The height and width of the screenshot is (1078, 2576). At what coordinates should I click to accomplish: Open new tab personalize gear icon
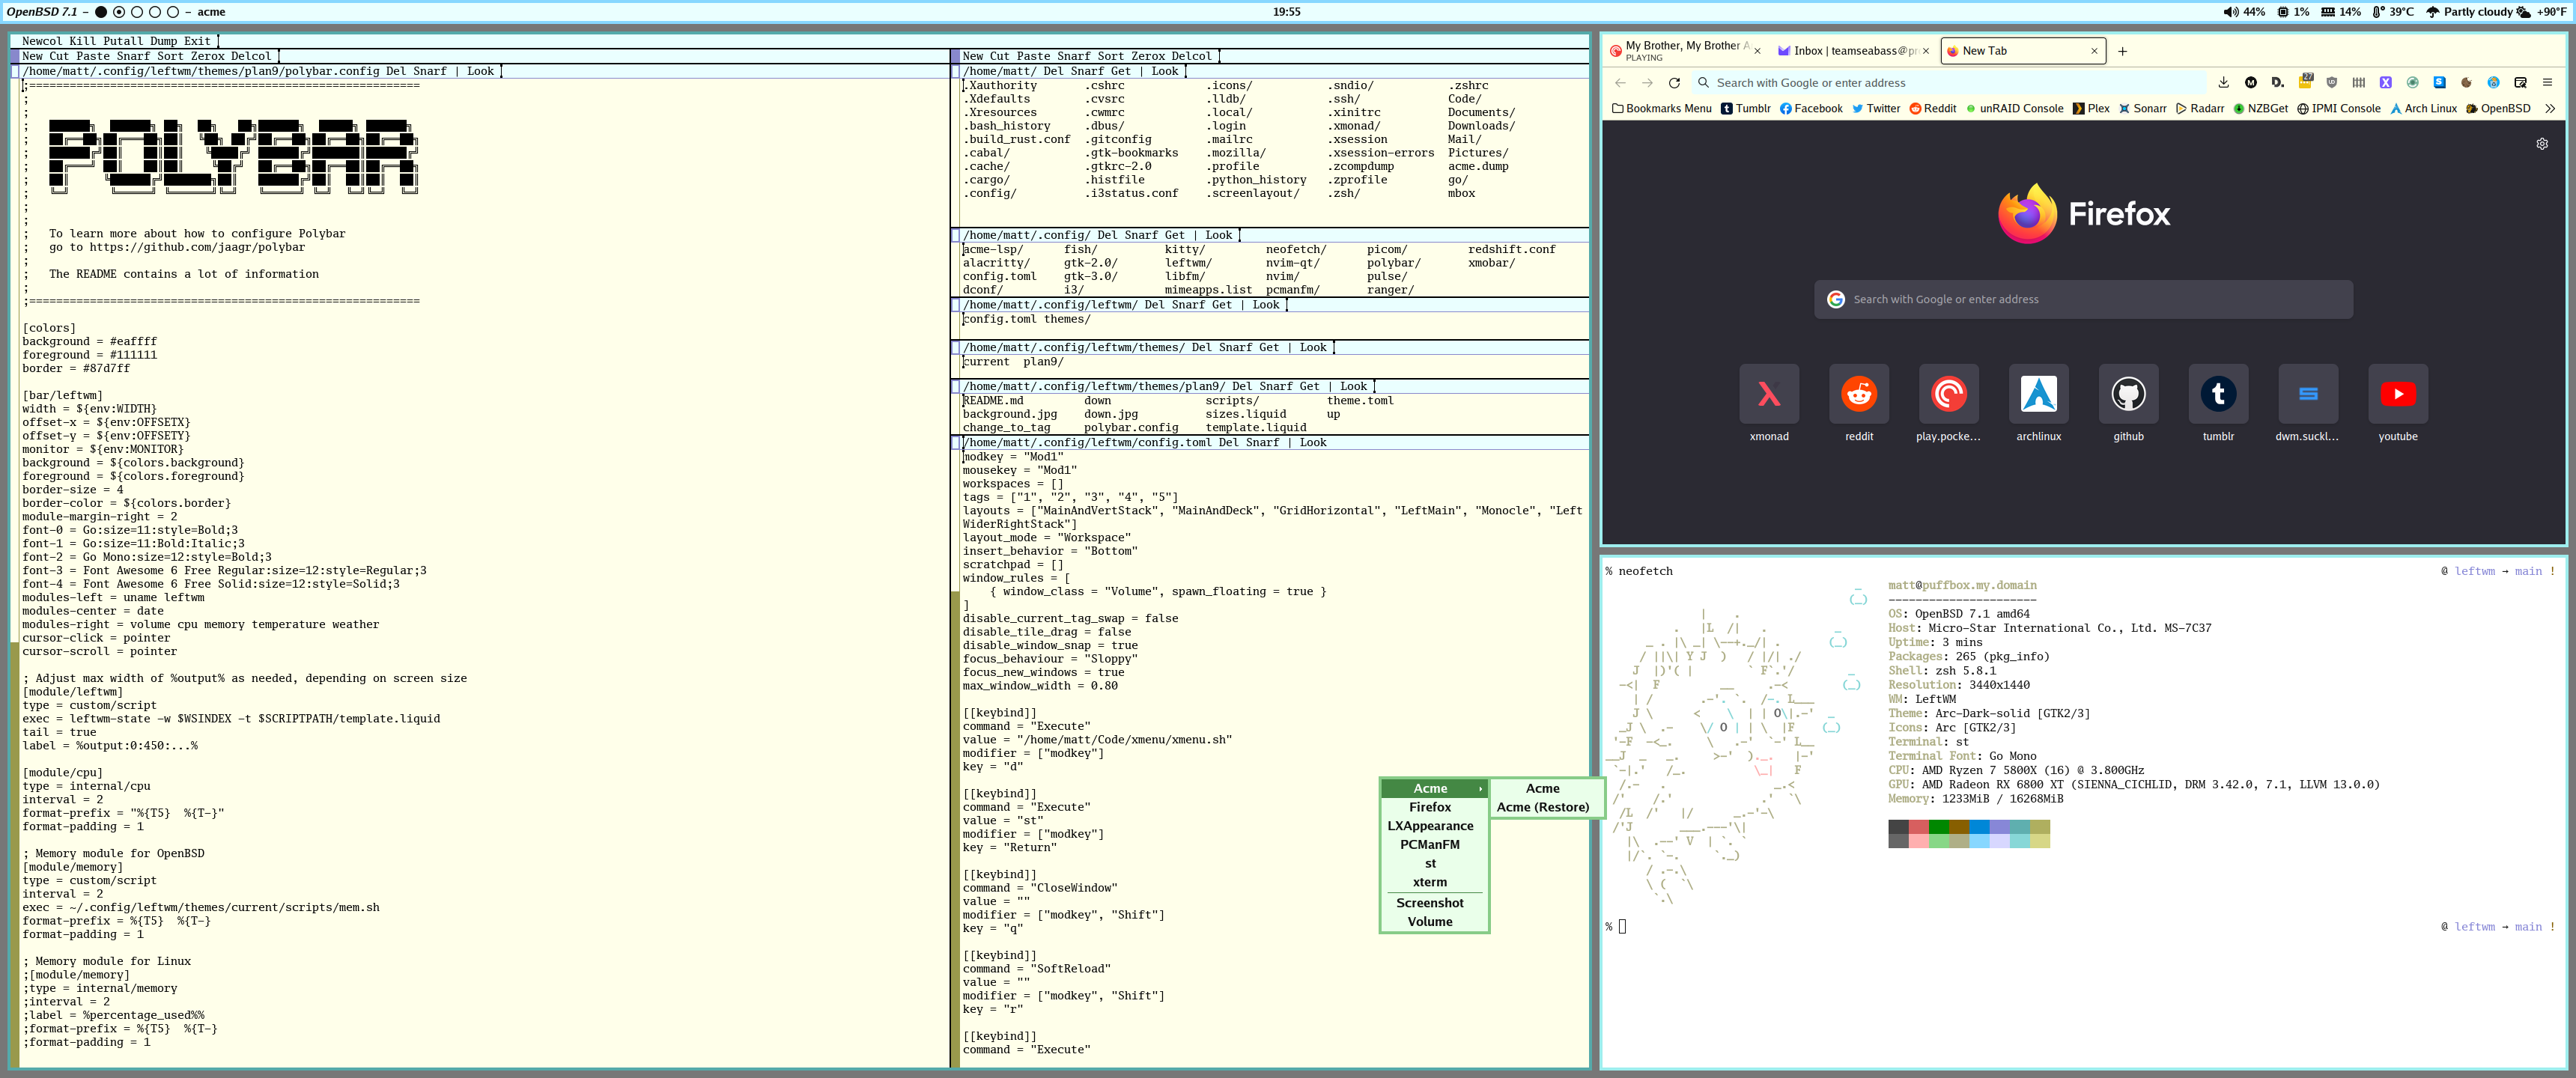(2542, 144)
